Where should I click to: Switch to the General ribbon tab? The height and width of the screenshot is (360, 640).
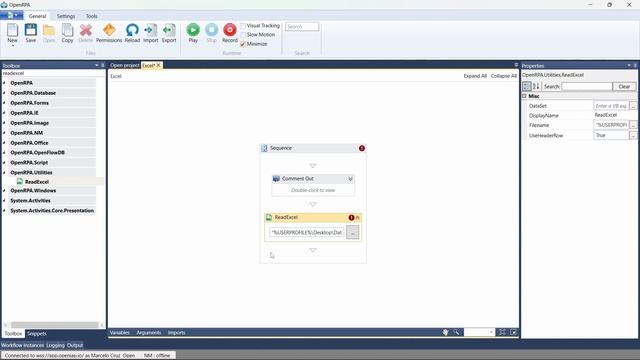[37, 16]
